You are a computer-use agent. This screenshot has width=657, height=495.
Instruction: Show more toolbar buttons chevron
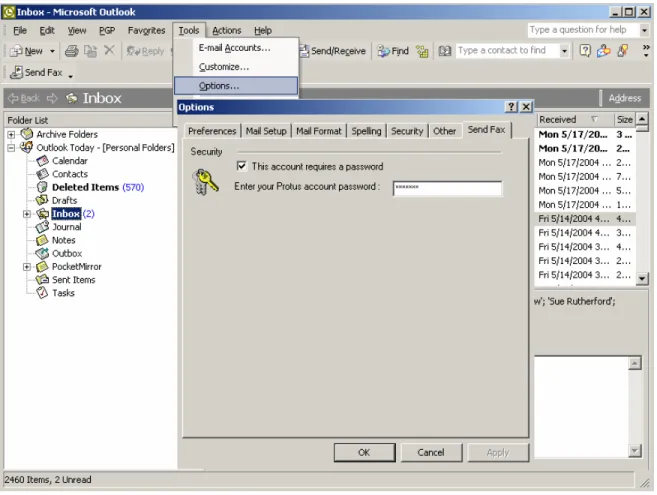[646, 51]
